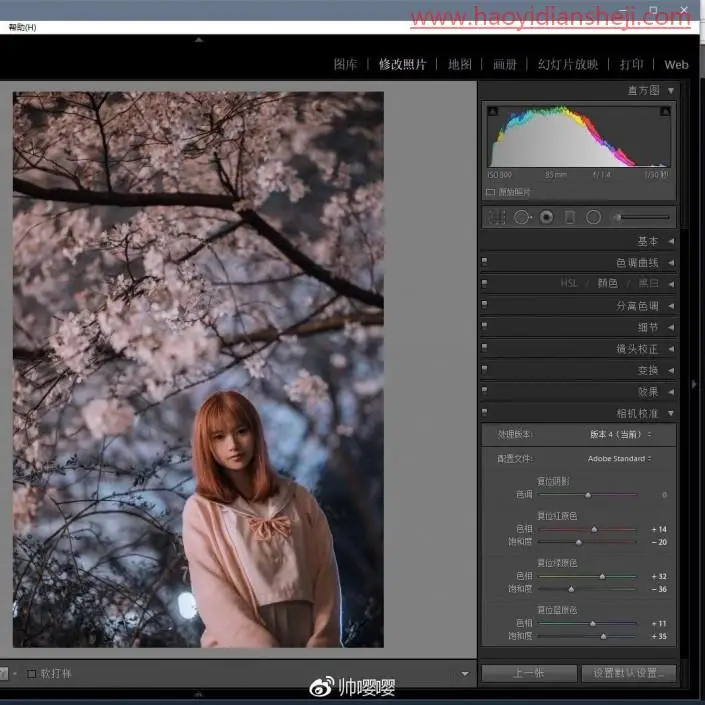Collapse the 直方图 histogram panel

pyautogui.click(x=671, y=91)
